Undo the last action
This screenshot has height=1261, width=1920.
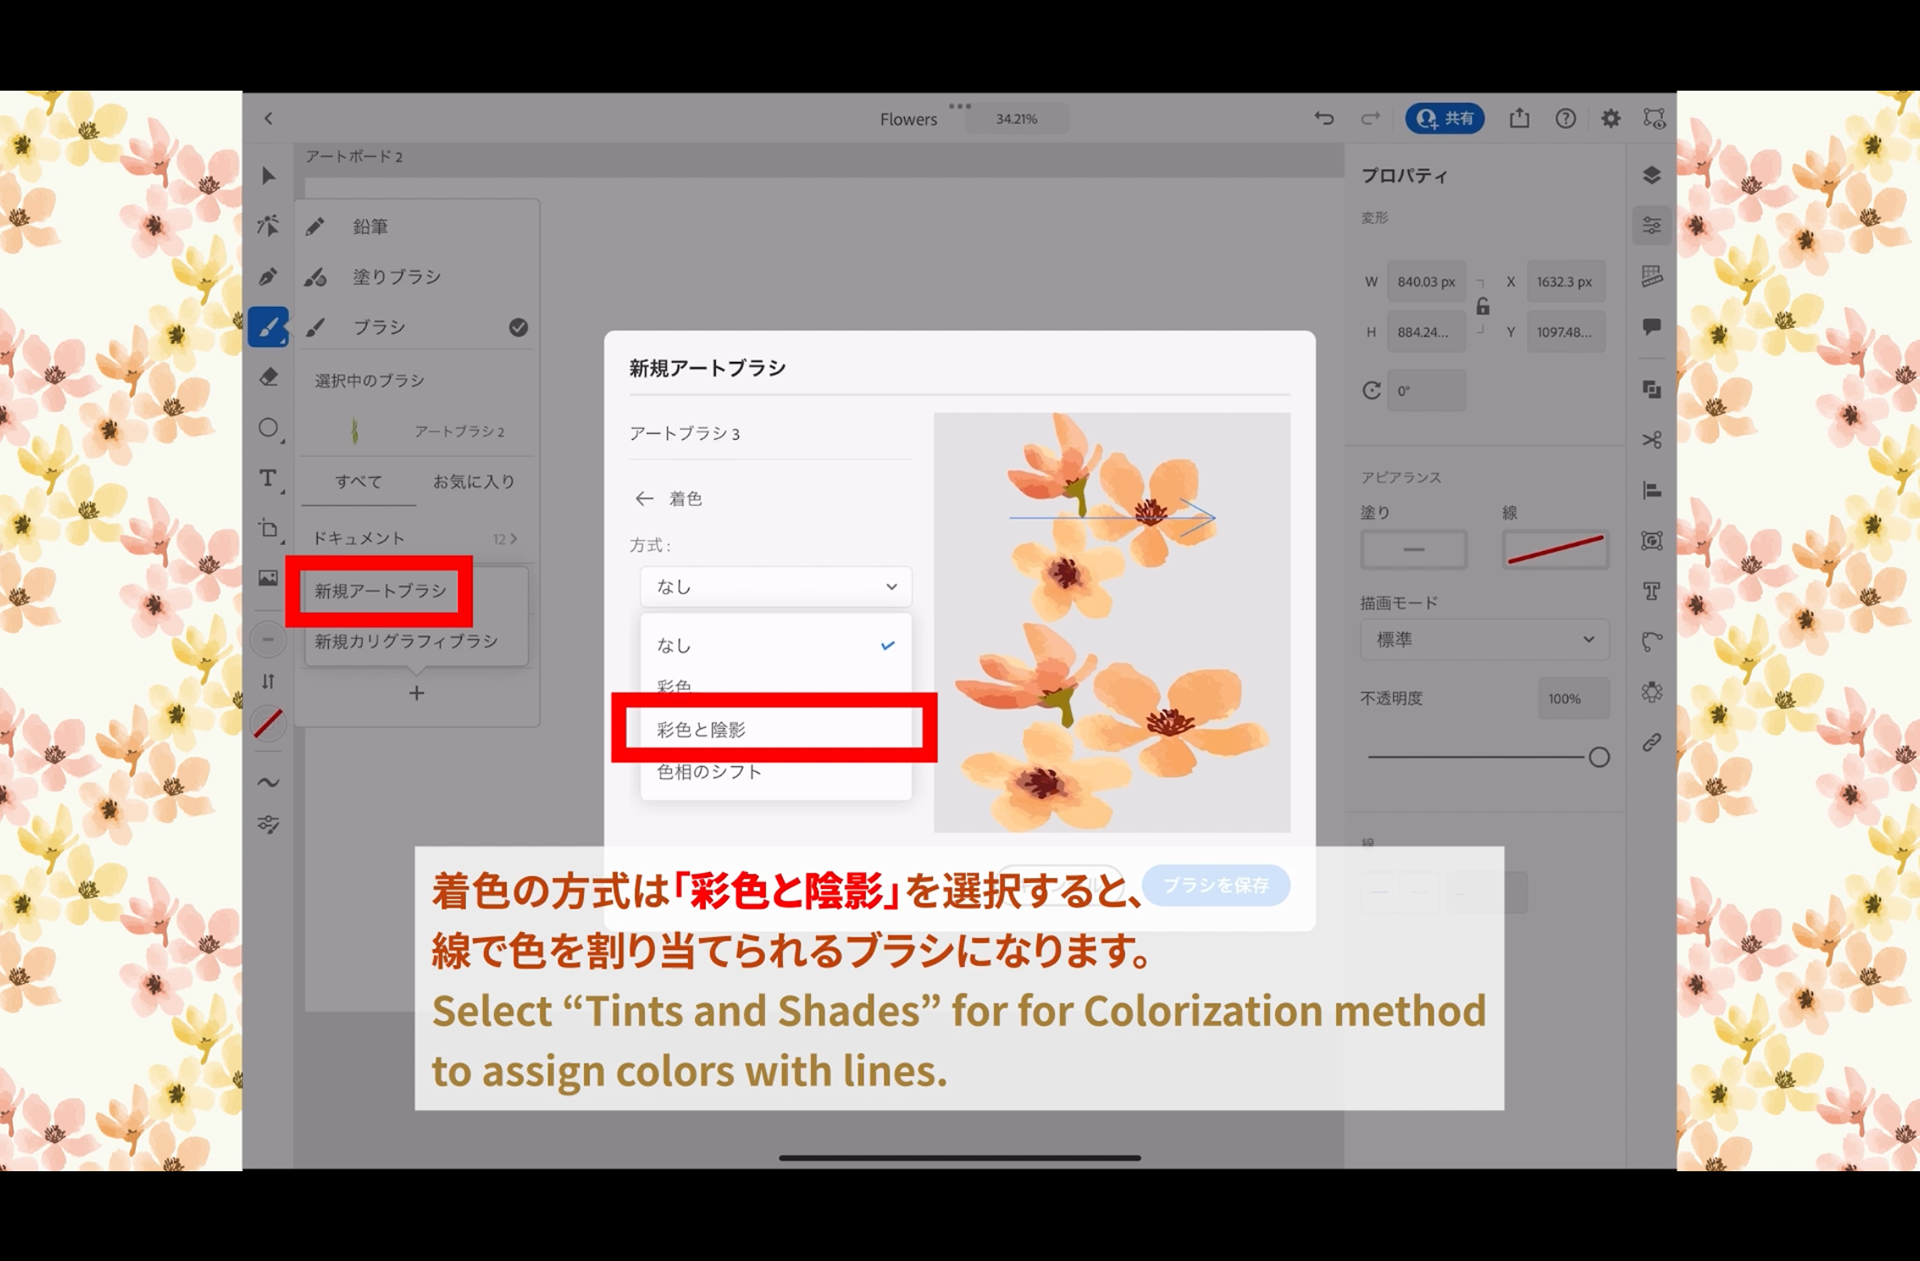point(1324,118)
